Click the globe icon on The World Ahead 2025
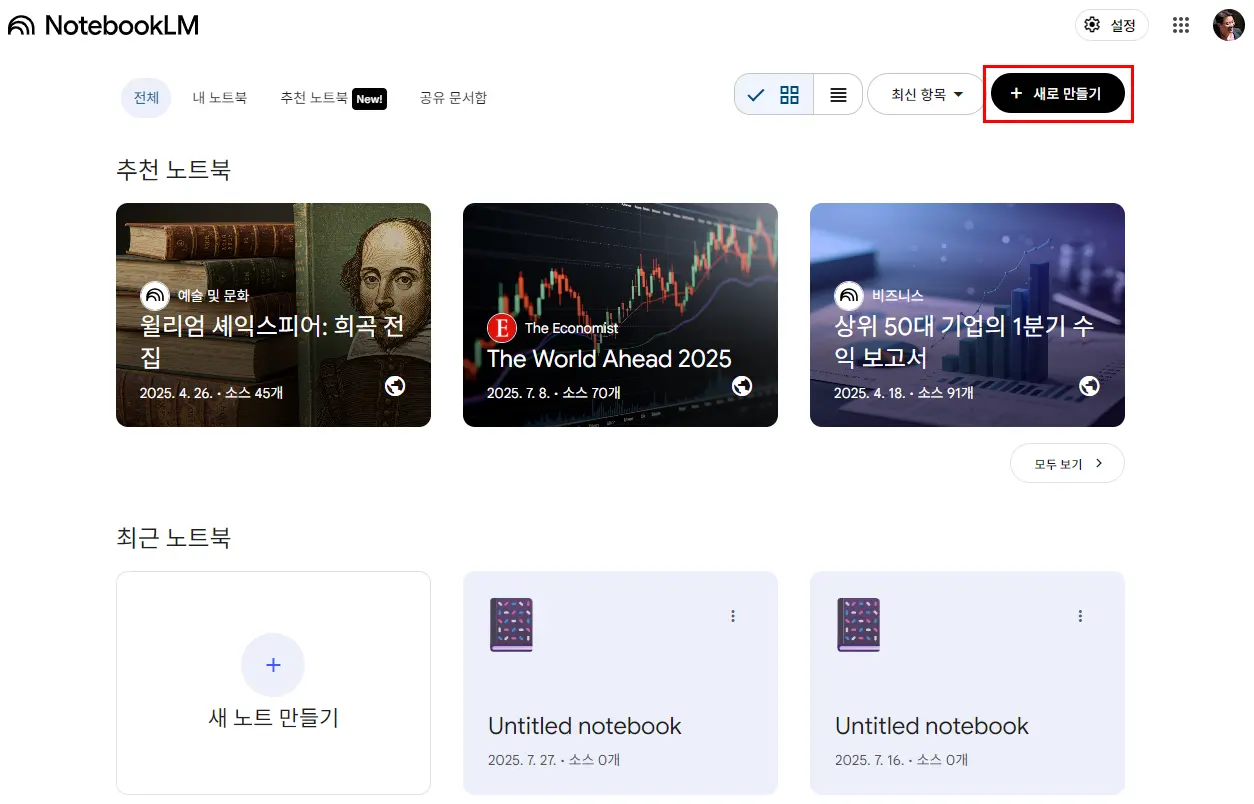 (x=741, y=386)
